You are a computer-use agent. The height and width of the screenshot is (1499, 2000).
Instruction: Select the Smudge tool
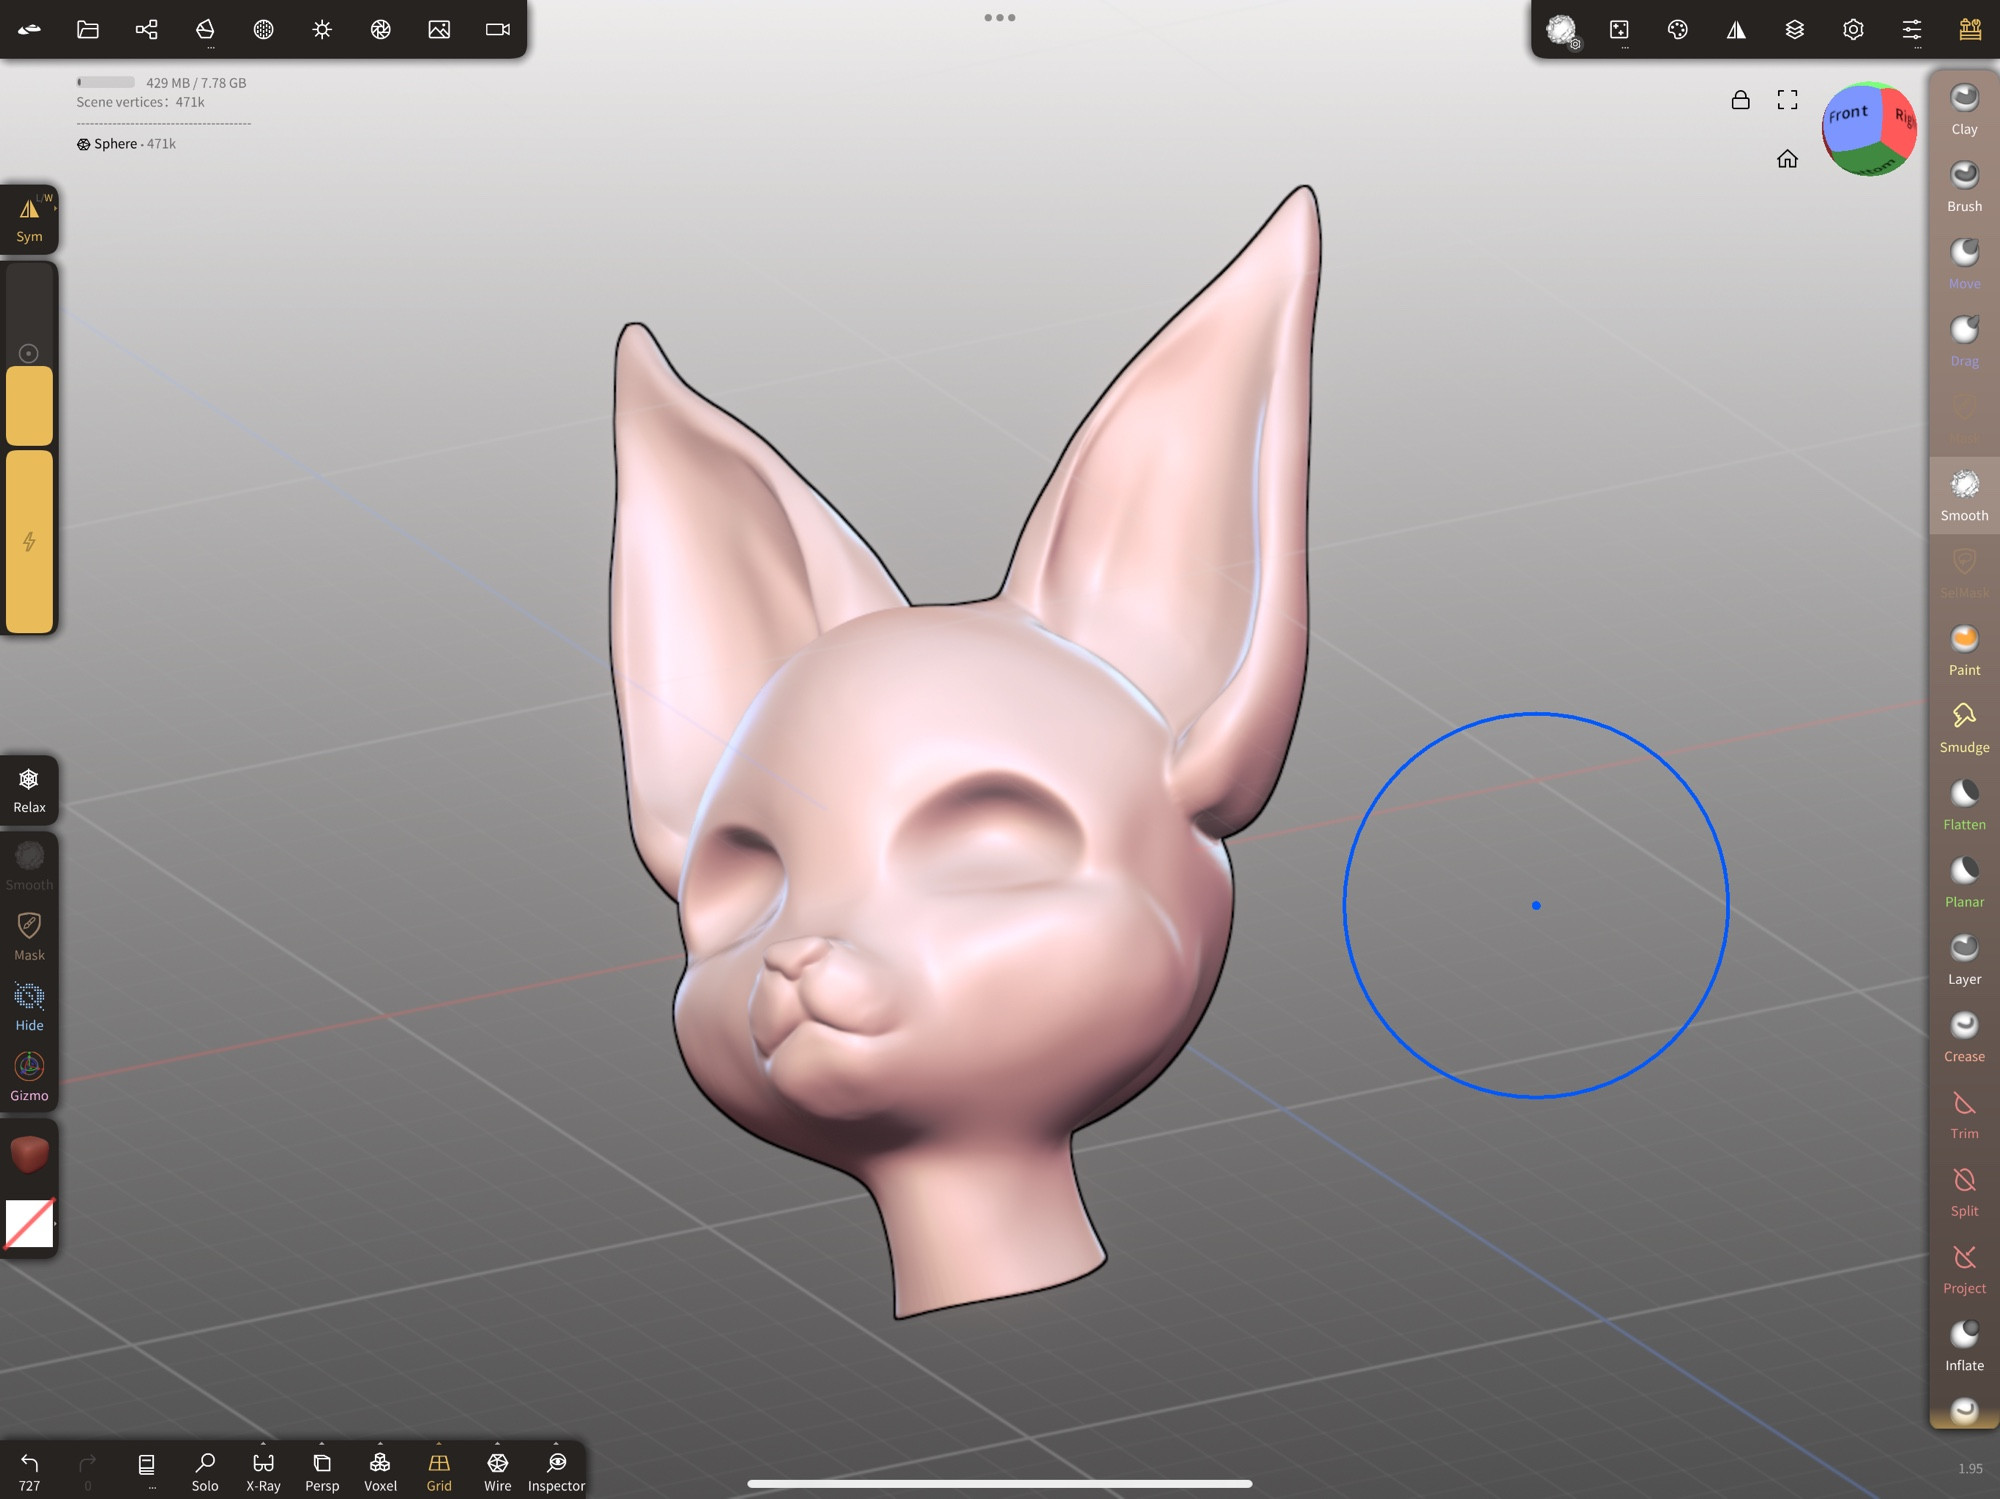[x=1964, y=727]
